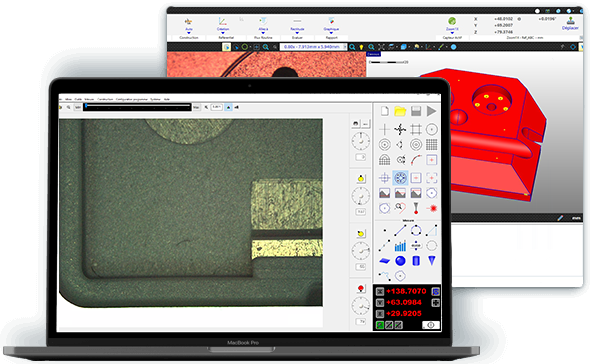
Task: Open Création dropdown in Référentiel group
Action: [x=223, y=30]
